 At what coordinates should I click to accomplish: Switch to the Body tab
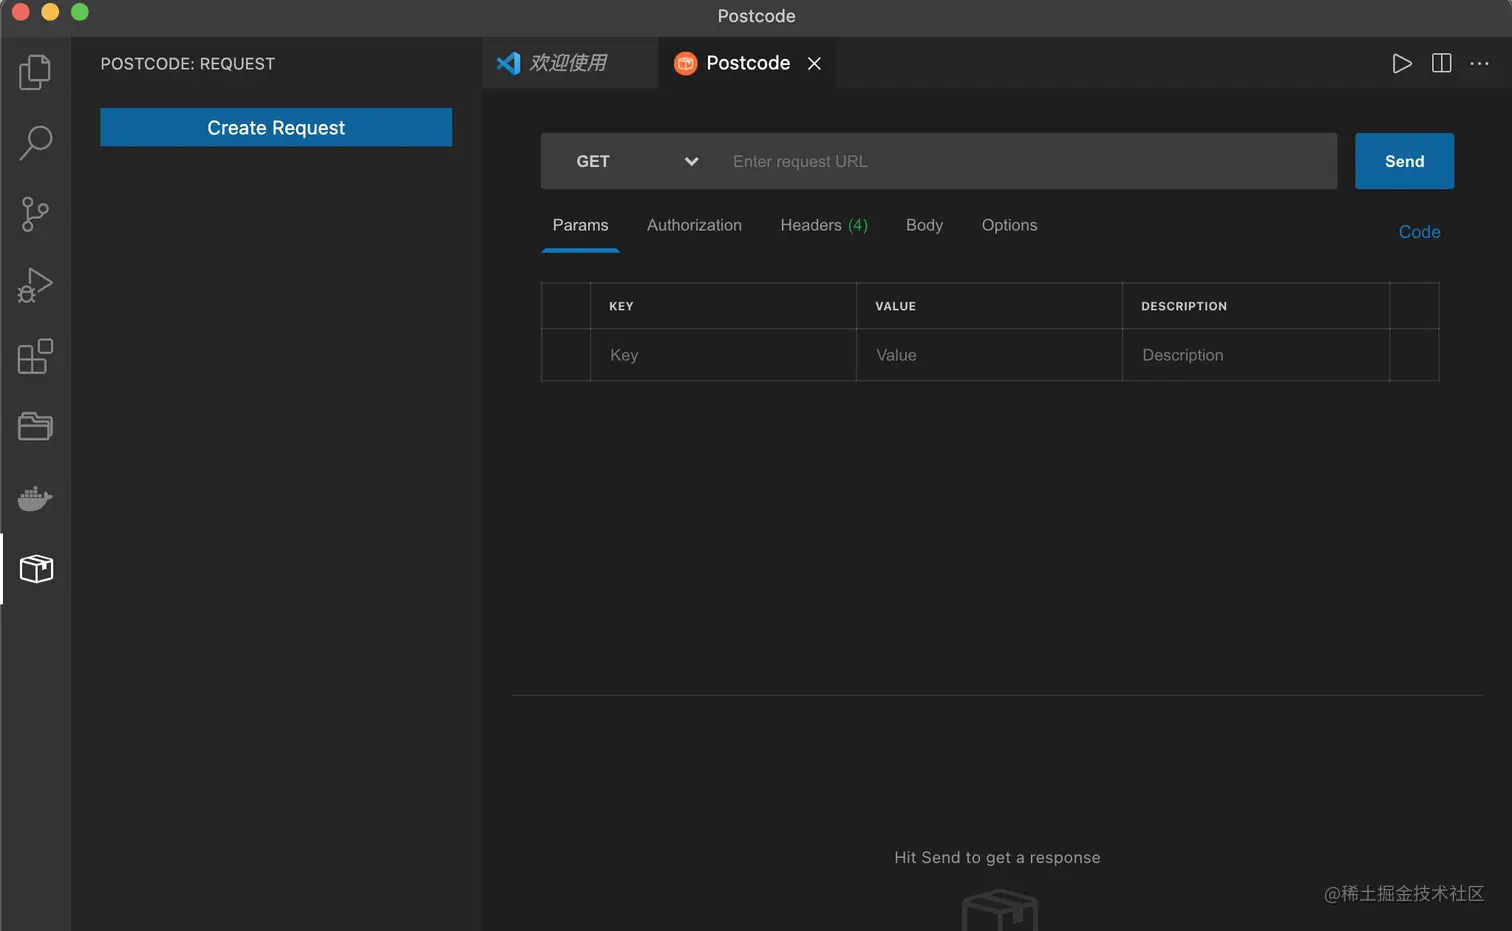coord(924,226)
